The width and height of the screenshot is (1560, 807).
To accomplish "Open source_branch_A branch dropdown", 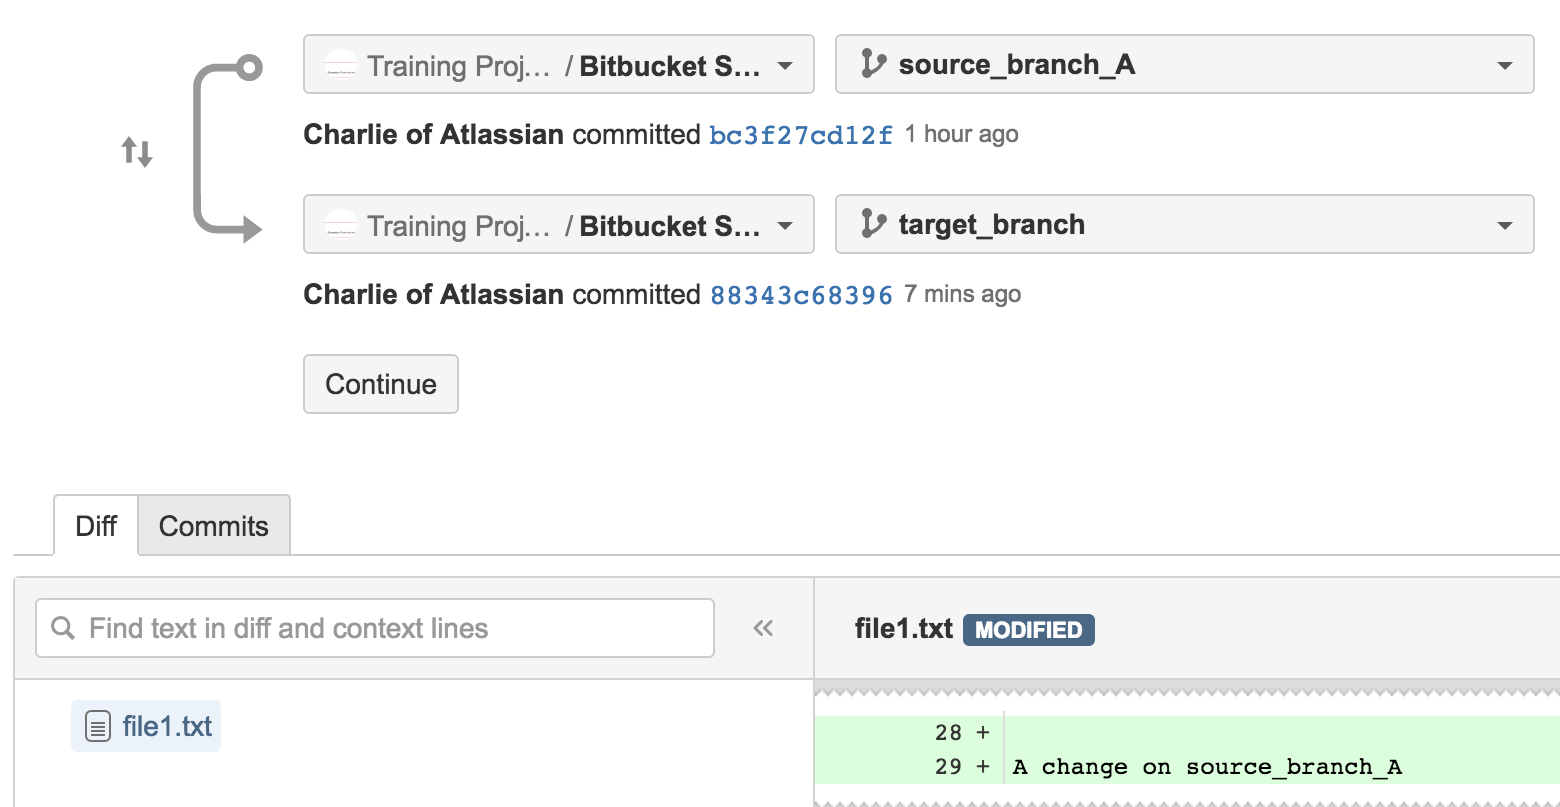I will tap(1185, 65).
